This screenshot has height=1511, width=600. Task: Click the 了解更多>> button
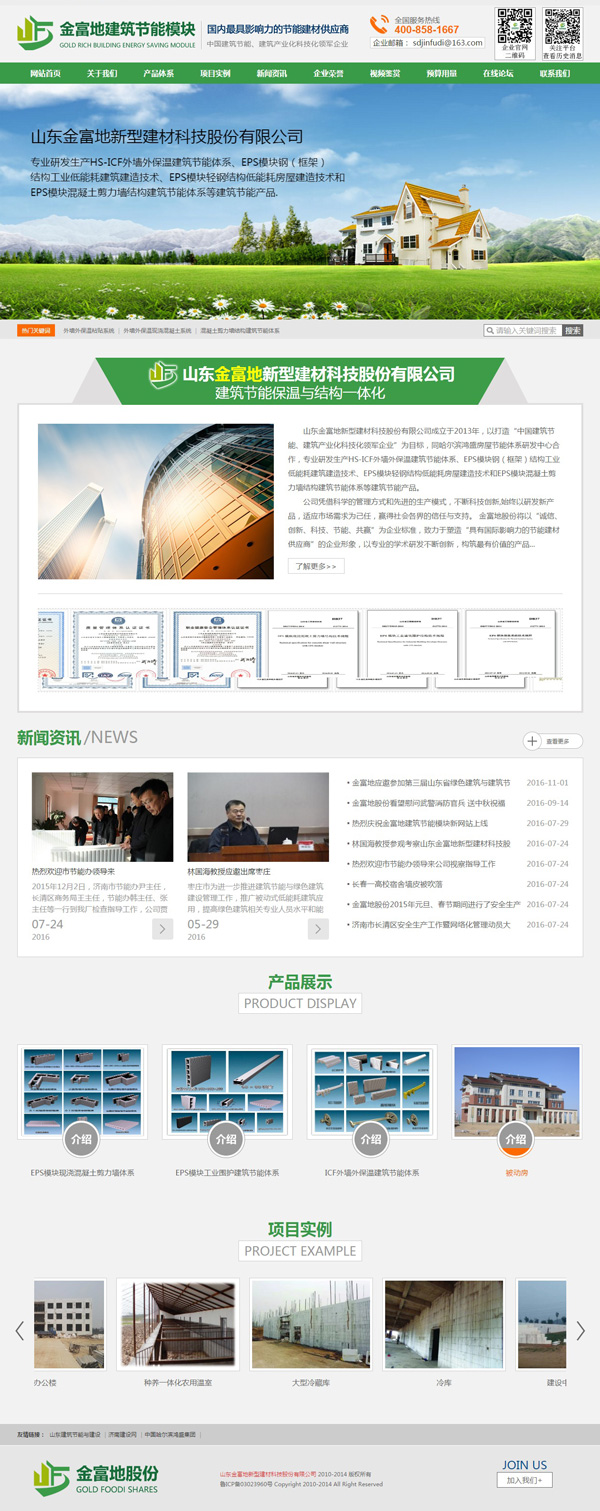(316, 566)
